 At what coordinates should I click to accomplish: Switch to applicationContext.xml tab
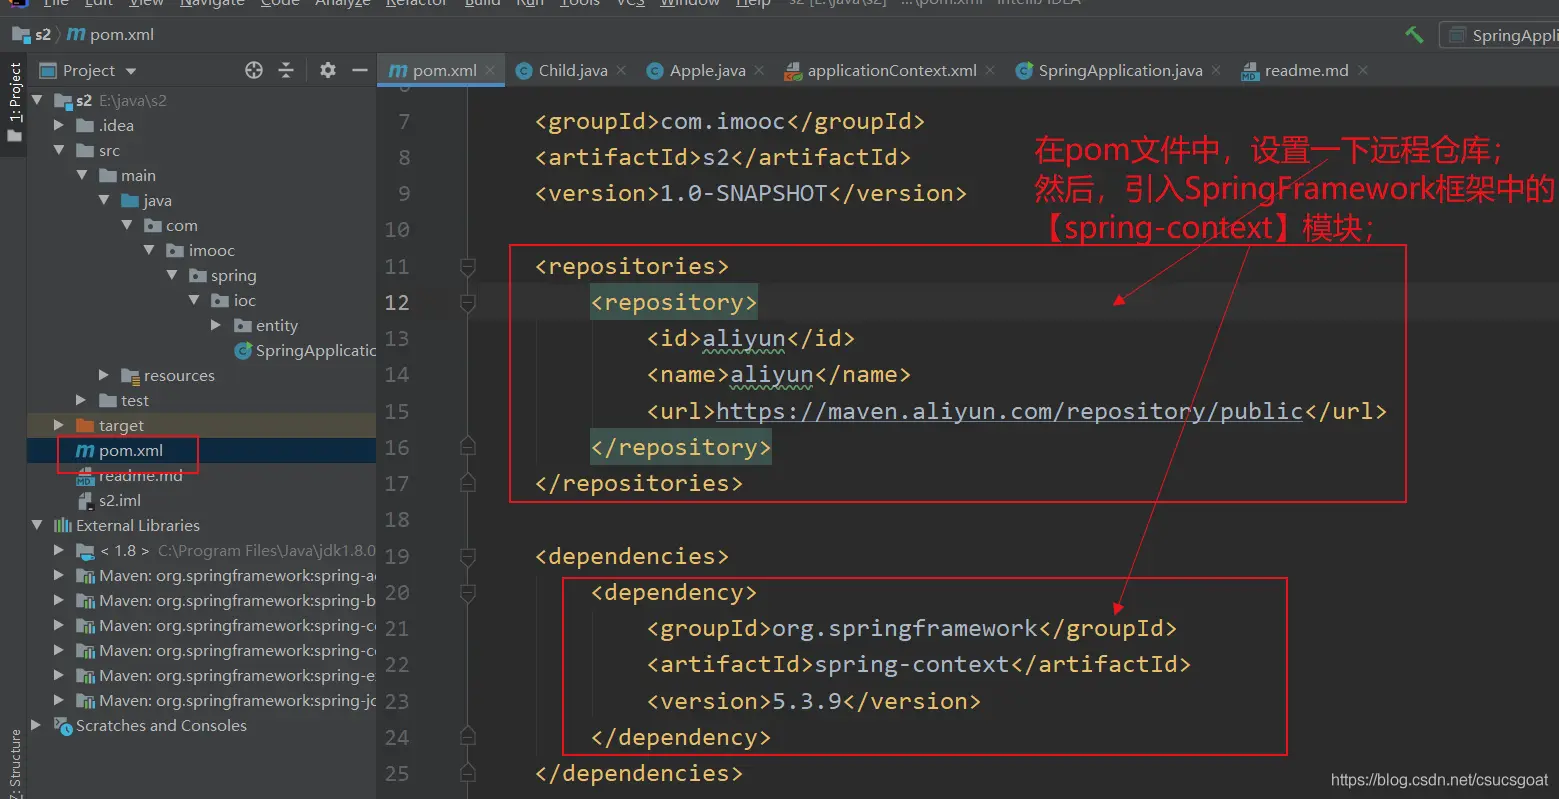(x=890, y=70)
